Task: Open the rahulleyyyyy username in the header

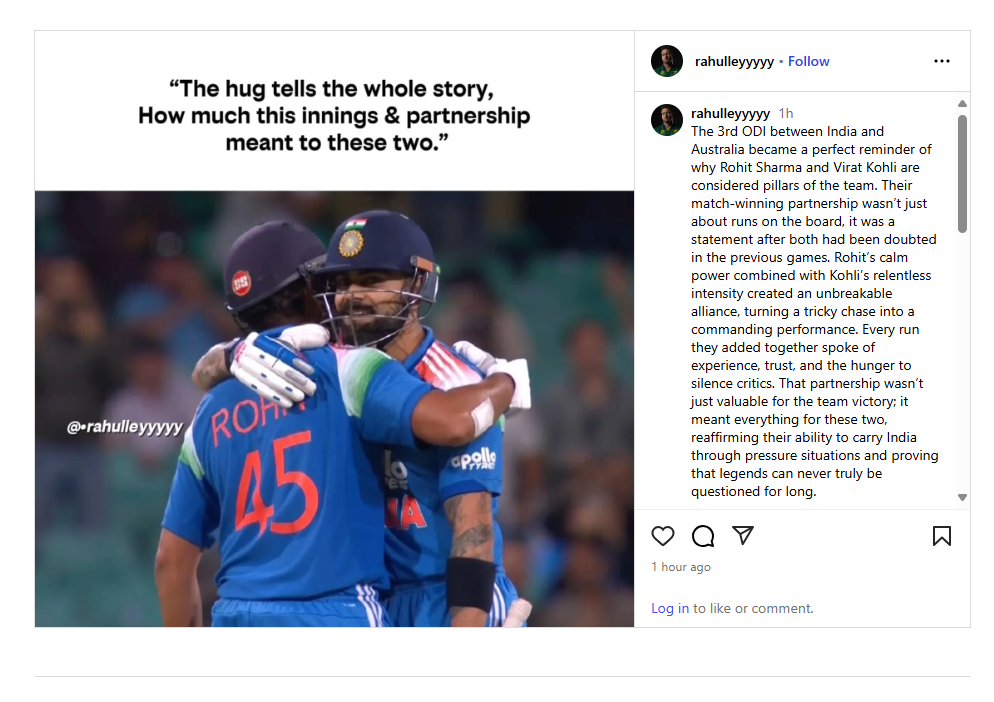Action: [734, 62]
